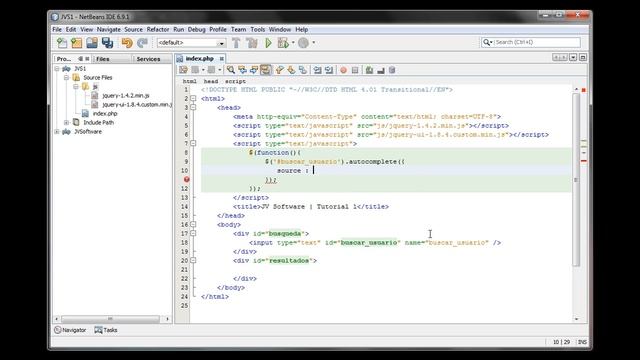Click the html breadcrumb
This screenshot has width=640, height=360.
(x=189, y=81)
